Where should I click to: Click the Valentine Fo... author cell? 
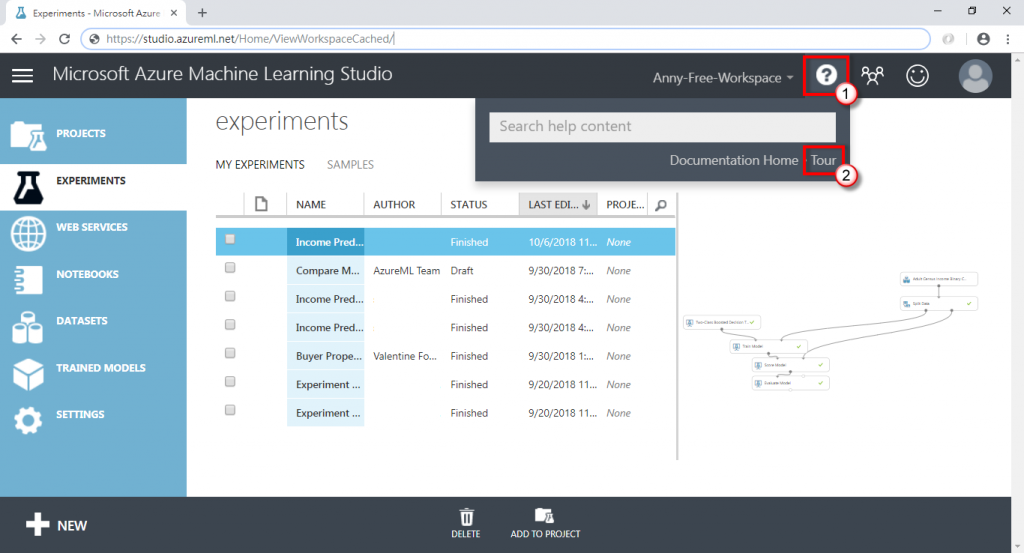[x=405, y=356]
